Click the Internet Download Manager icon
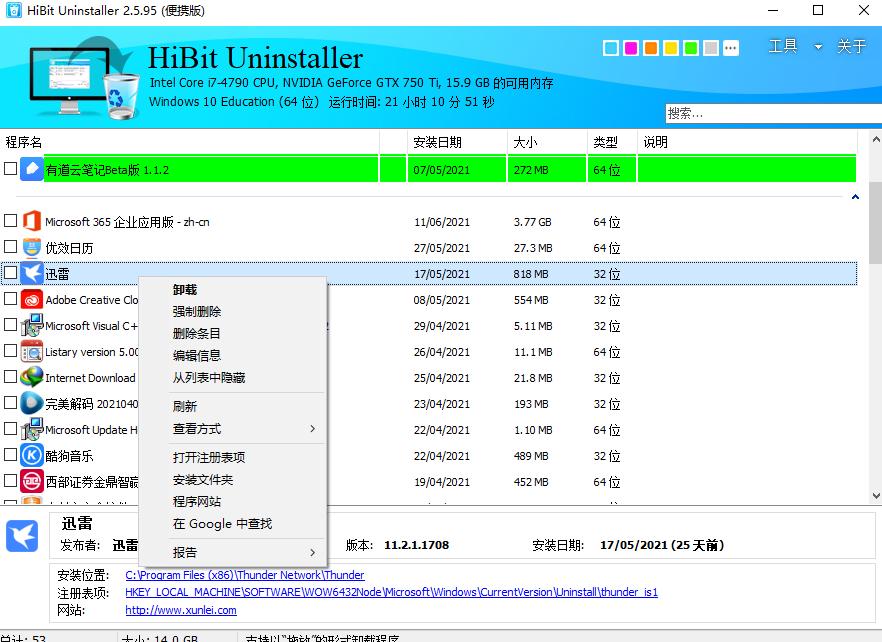Viewport: 882px width, 642px height. pos(30,378)
